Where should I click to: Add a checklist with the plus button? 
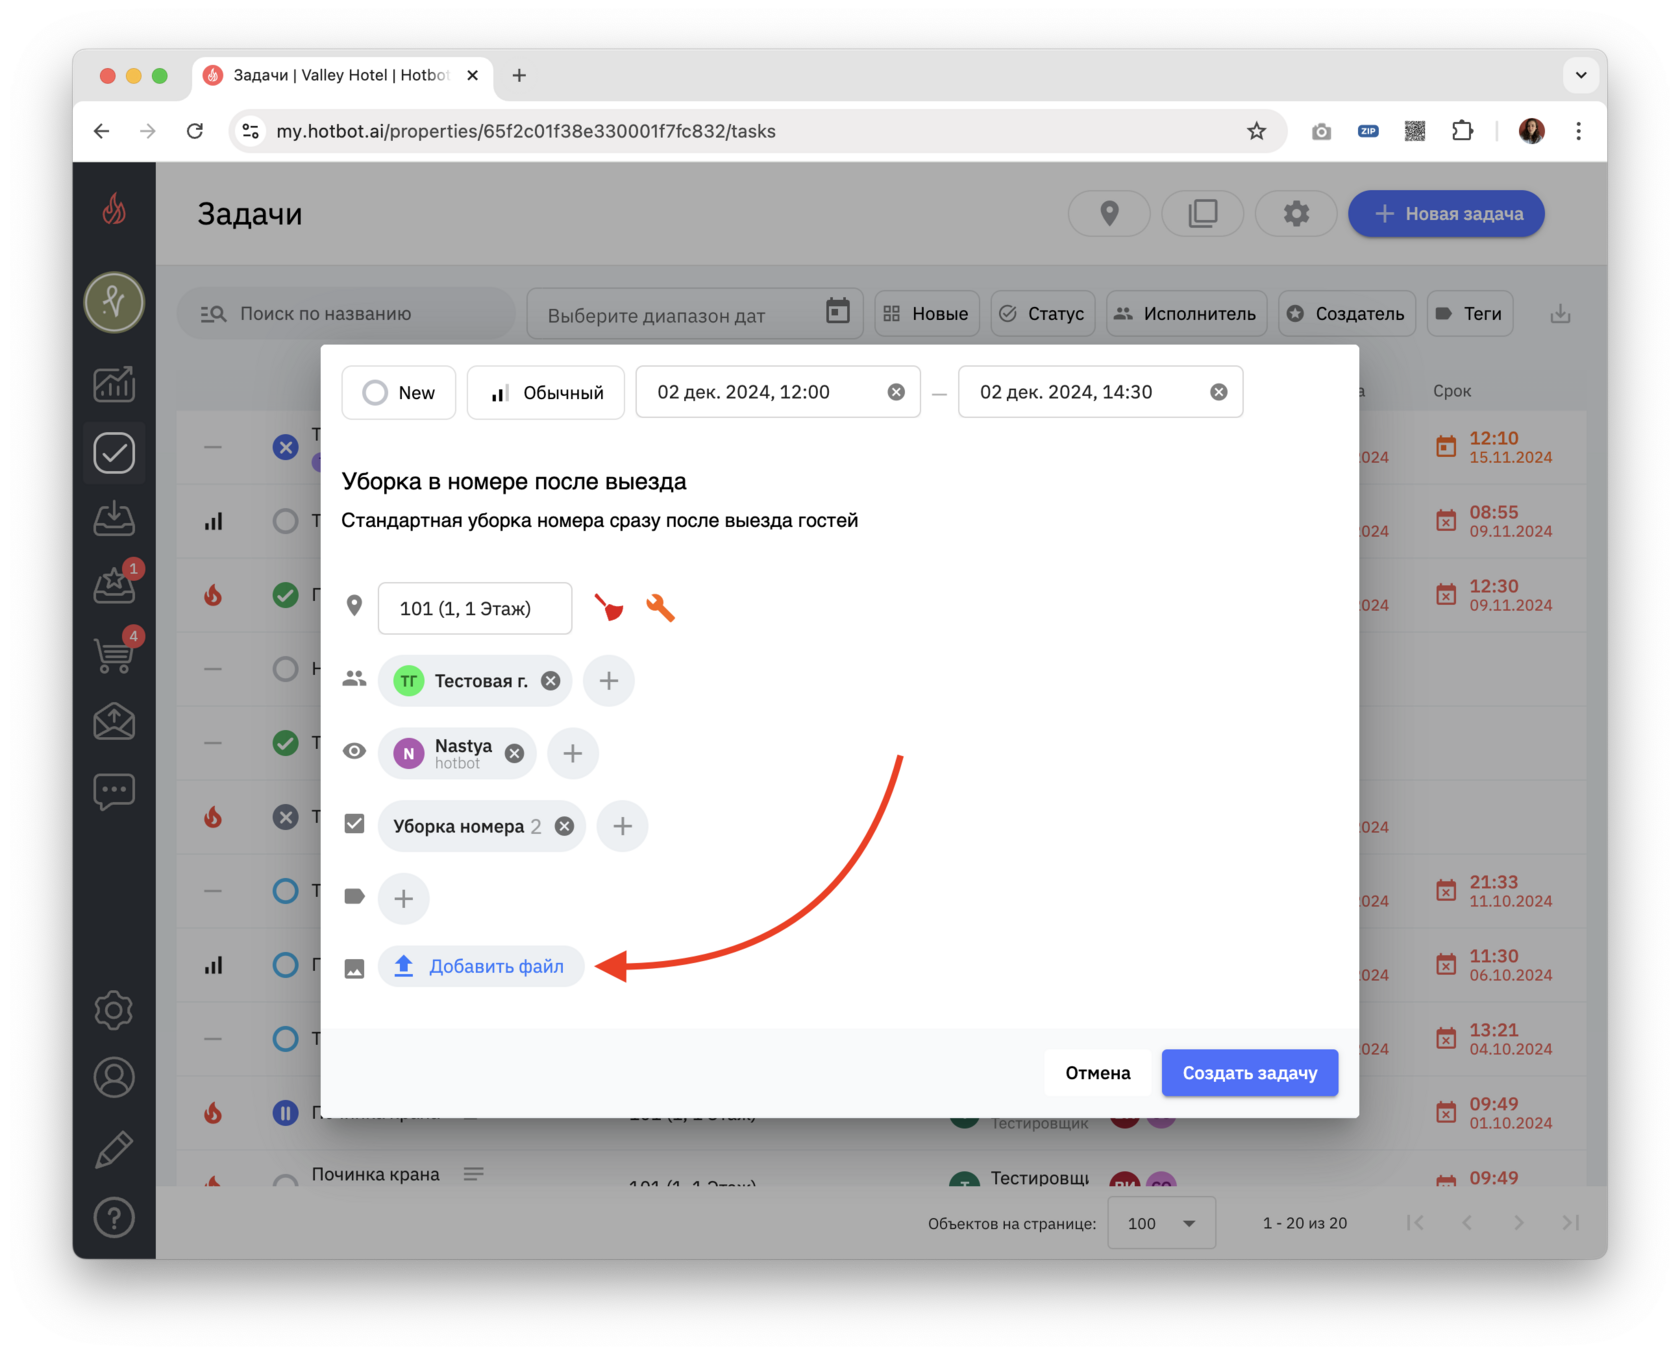622,826
